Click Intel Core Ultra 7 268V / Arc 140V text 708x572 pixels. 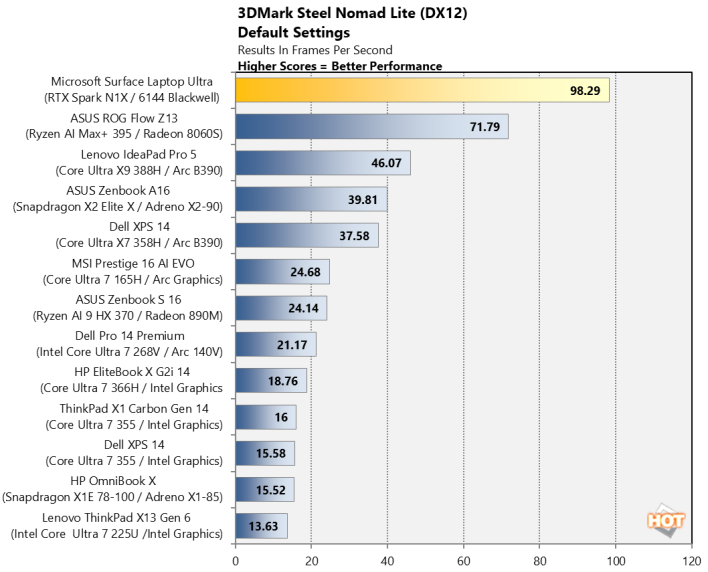(x=130, y=352)
